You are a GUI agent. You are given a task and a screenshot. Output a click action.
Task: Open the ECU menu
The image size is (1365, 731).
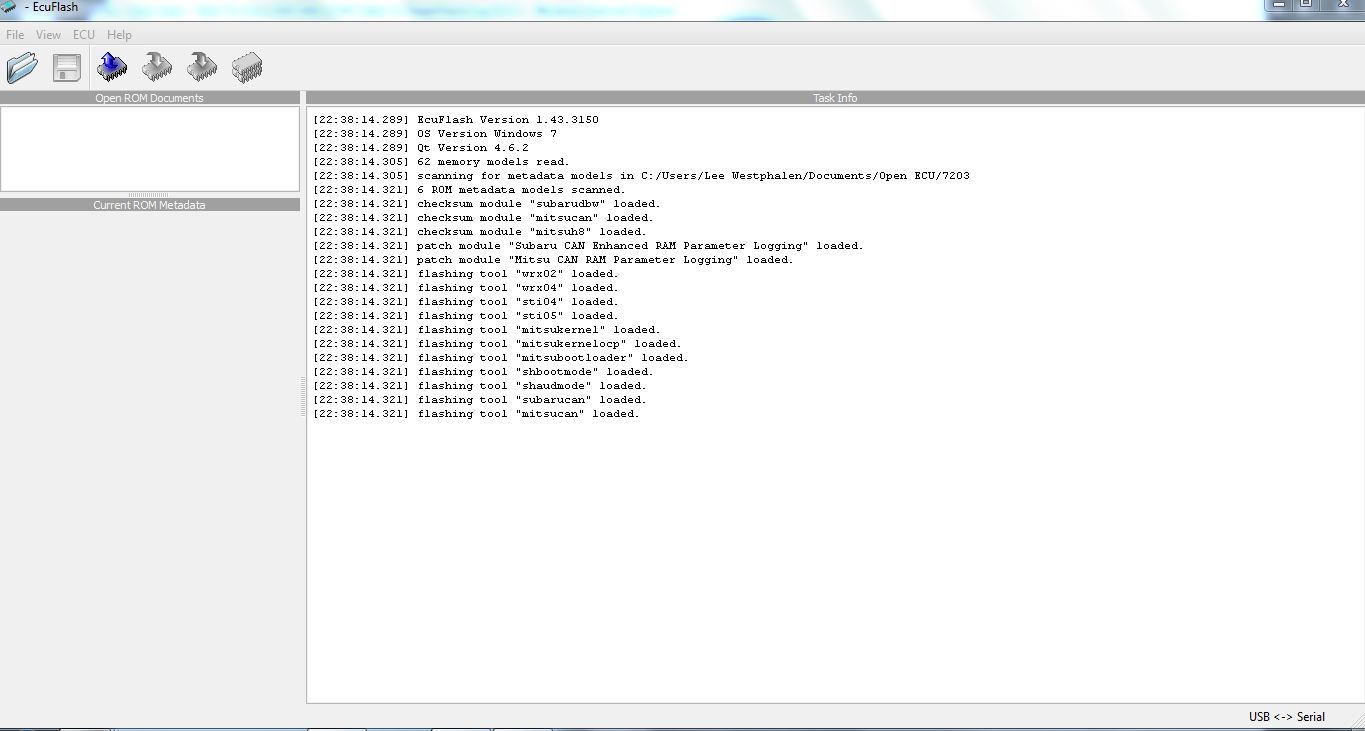pos(84,35)
